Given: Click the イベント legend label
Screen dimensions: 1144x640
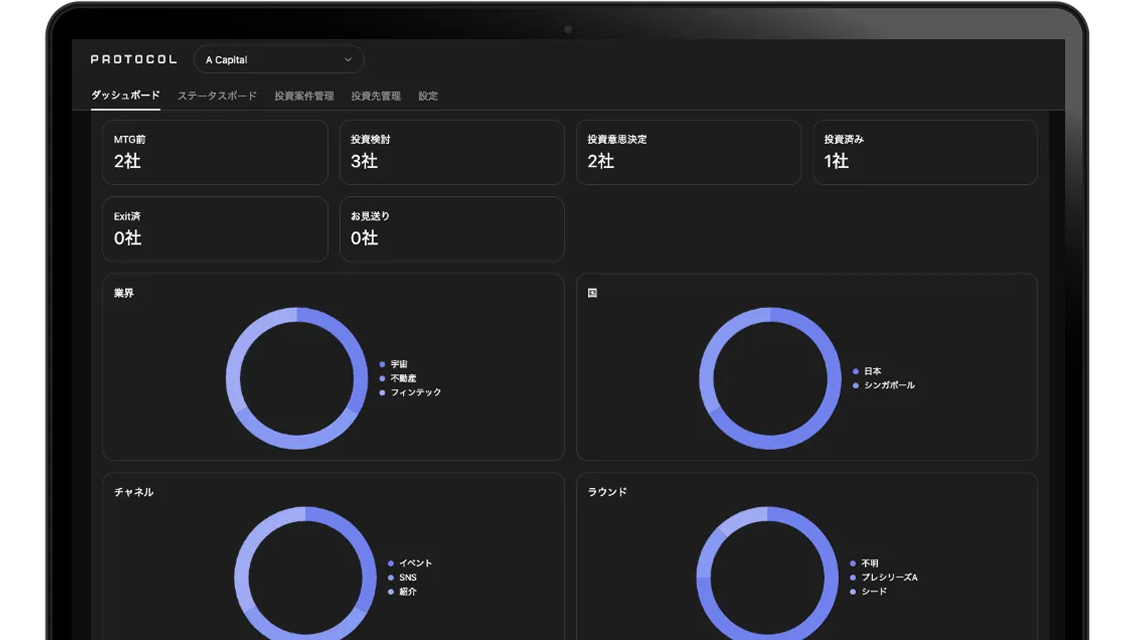Looking at the screenshot, I should point(416,563).
